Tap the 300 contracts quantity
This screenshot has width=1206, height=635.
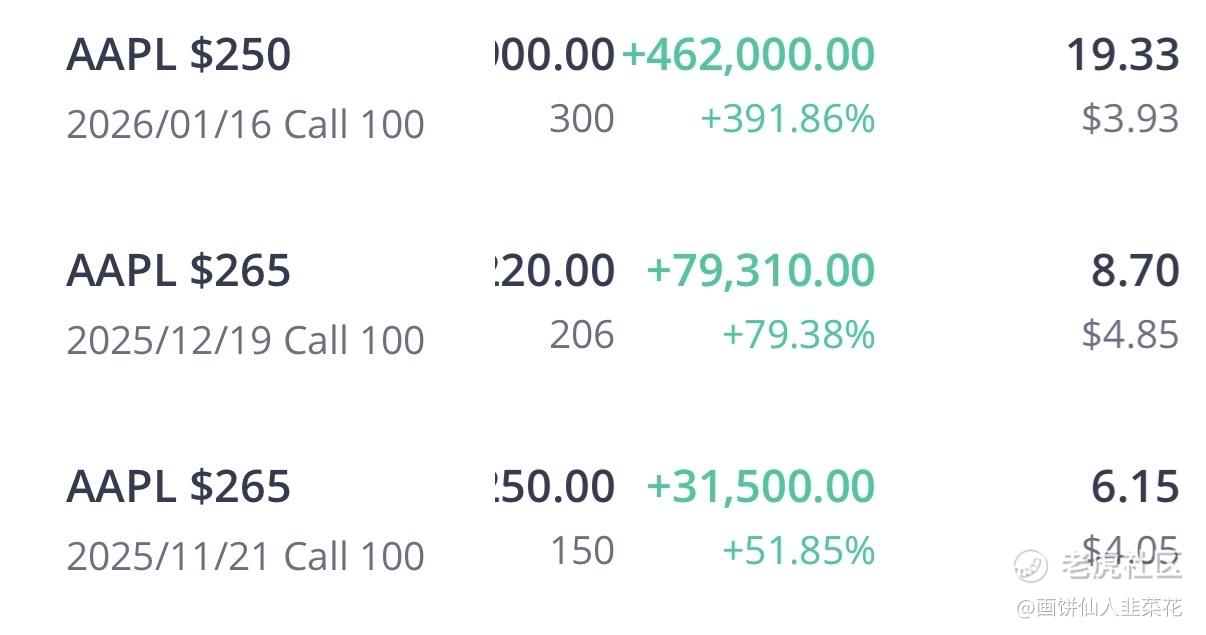coord(581,119)
